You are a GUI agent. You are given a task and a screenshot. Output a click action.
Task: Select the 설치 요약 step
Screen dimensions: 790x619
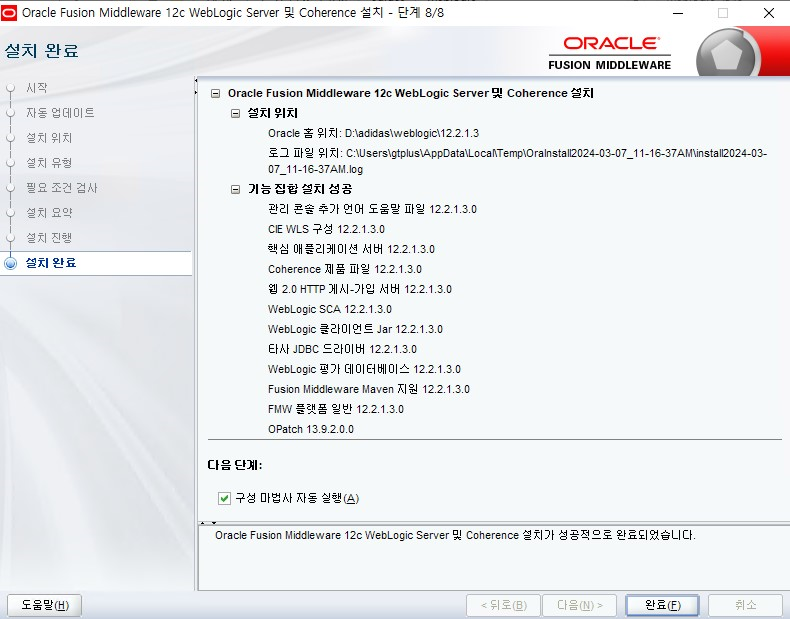(x=49, y=213)
